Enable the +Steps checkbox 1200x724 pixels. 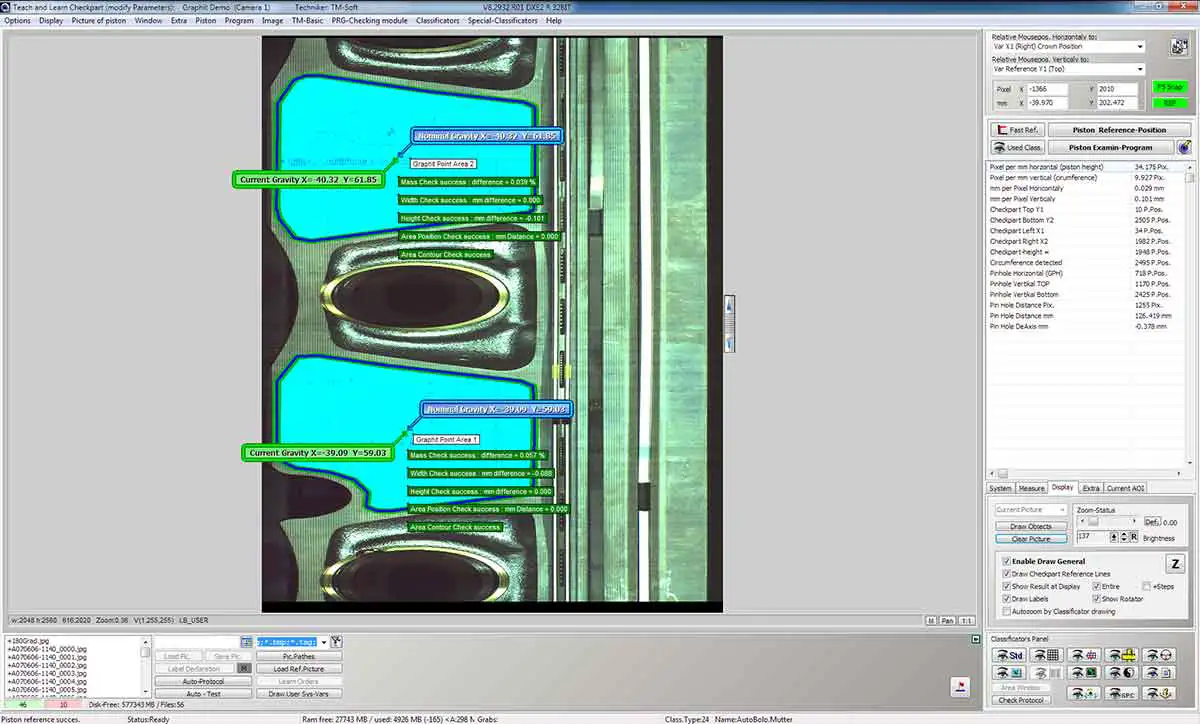1146,586
